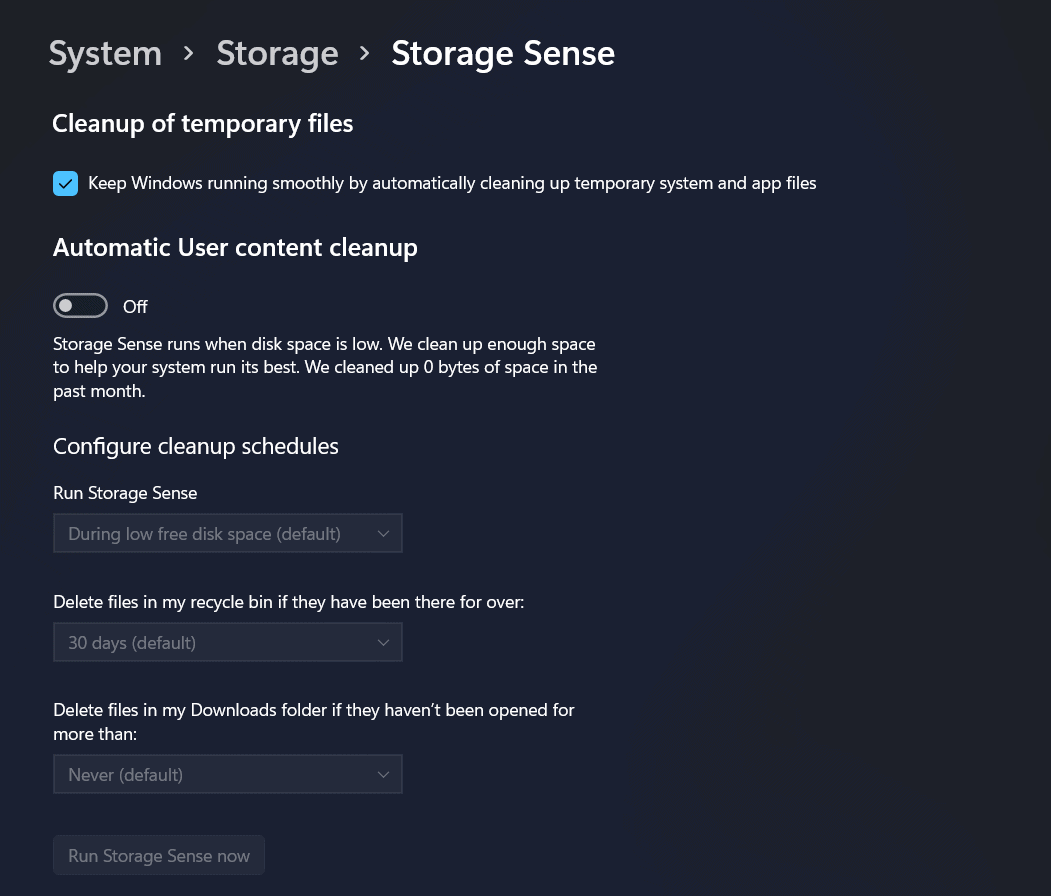
Task: Uncheck the temporary files cleanup checkbox
Action: click(x=66, y=184)
